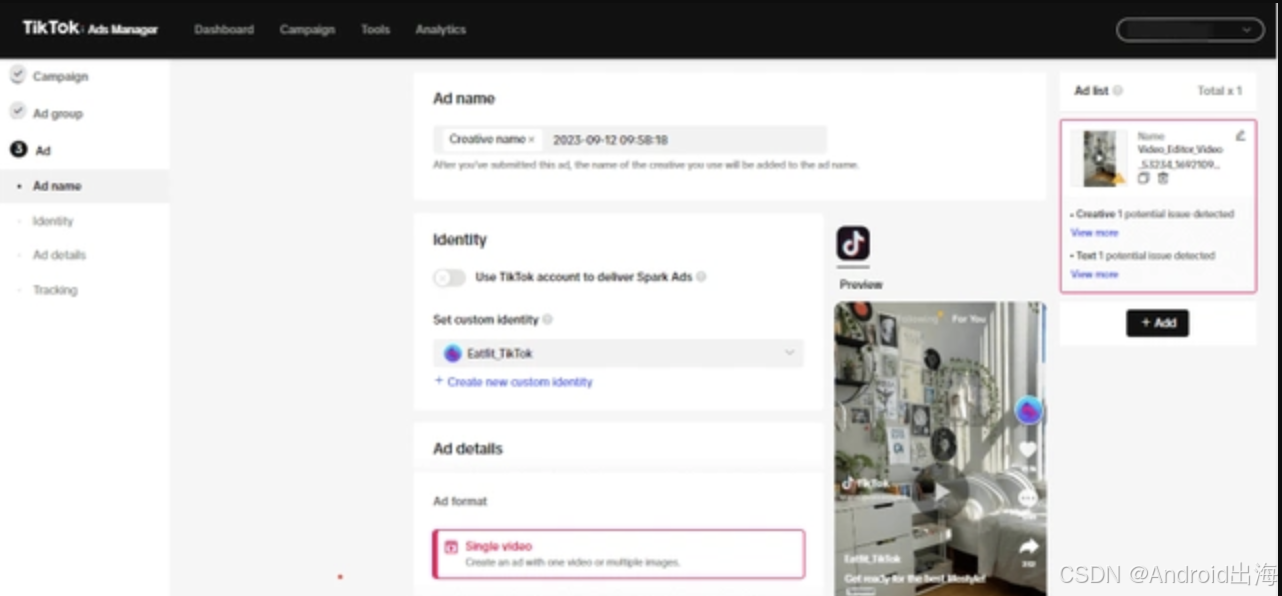Image resolution: width=1282 pixels, height=596 pixels.
Task: Click the Eatfit_TikTok identity avatar
Action: [453, 353]
